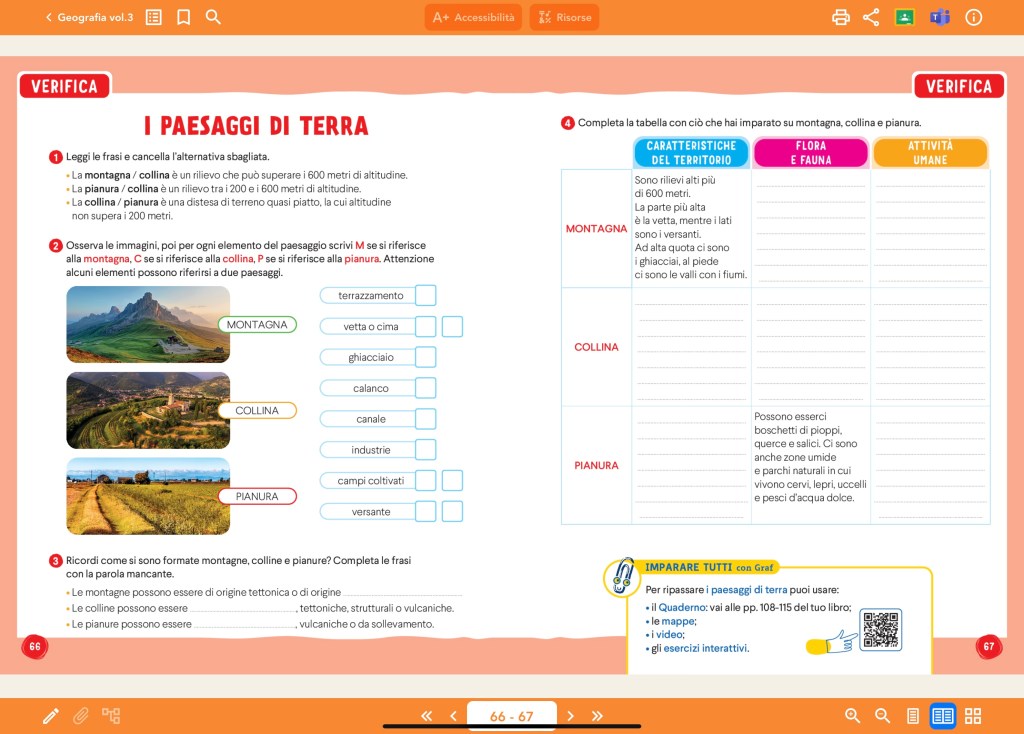The height and width of the screenshot is (734, 1024).
Task: Click the page number field 66 - 67
Action: pos(511,716)
